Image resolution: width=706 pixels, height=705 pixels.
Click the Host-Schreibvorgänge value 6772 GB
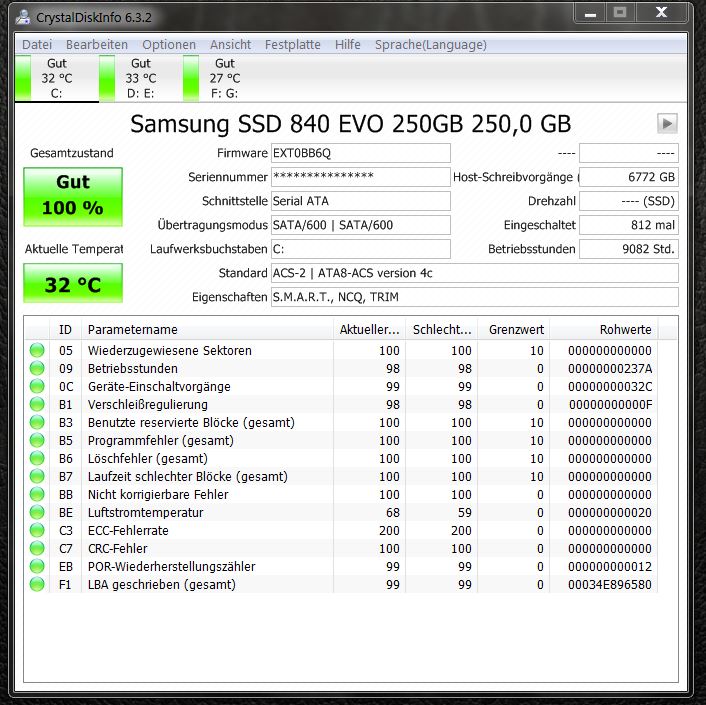point(629,177)
